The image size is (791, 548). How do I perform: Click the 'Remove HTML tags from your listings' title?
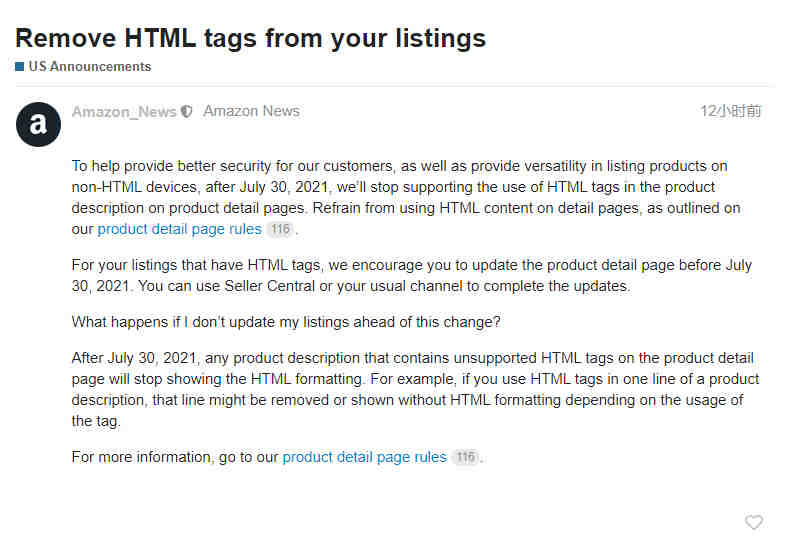[250, 38]
